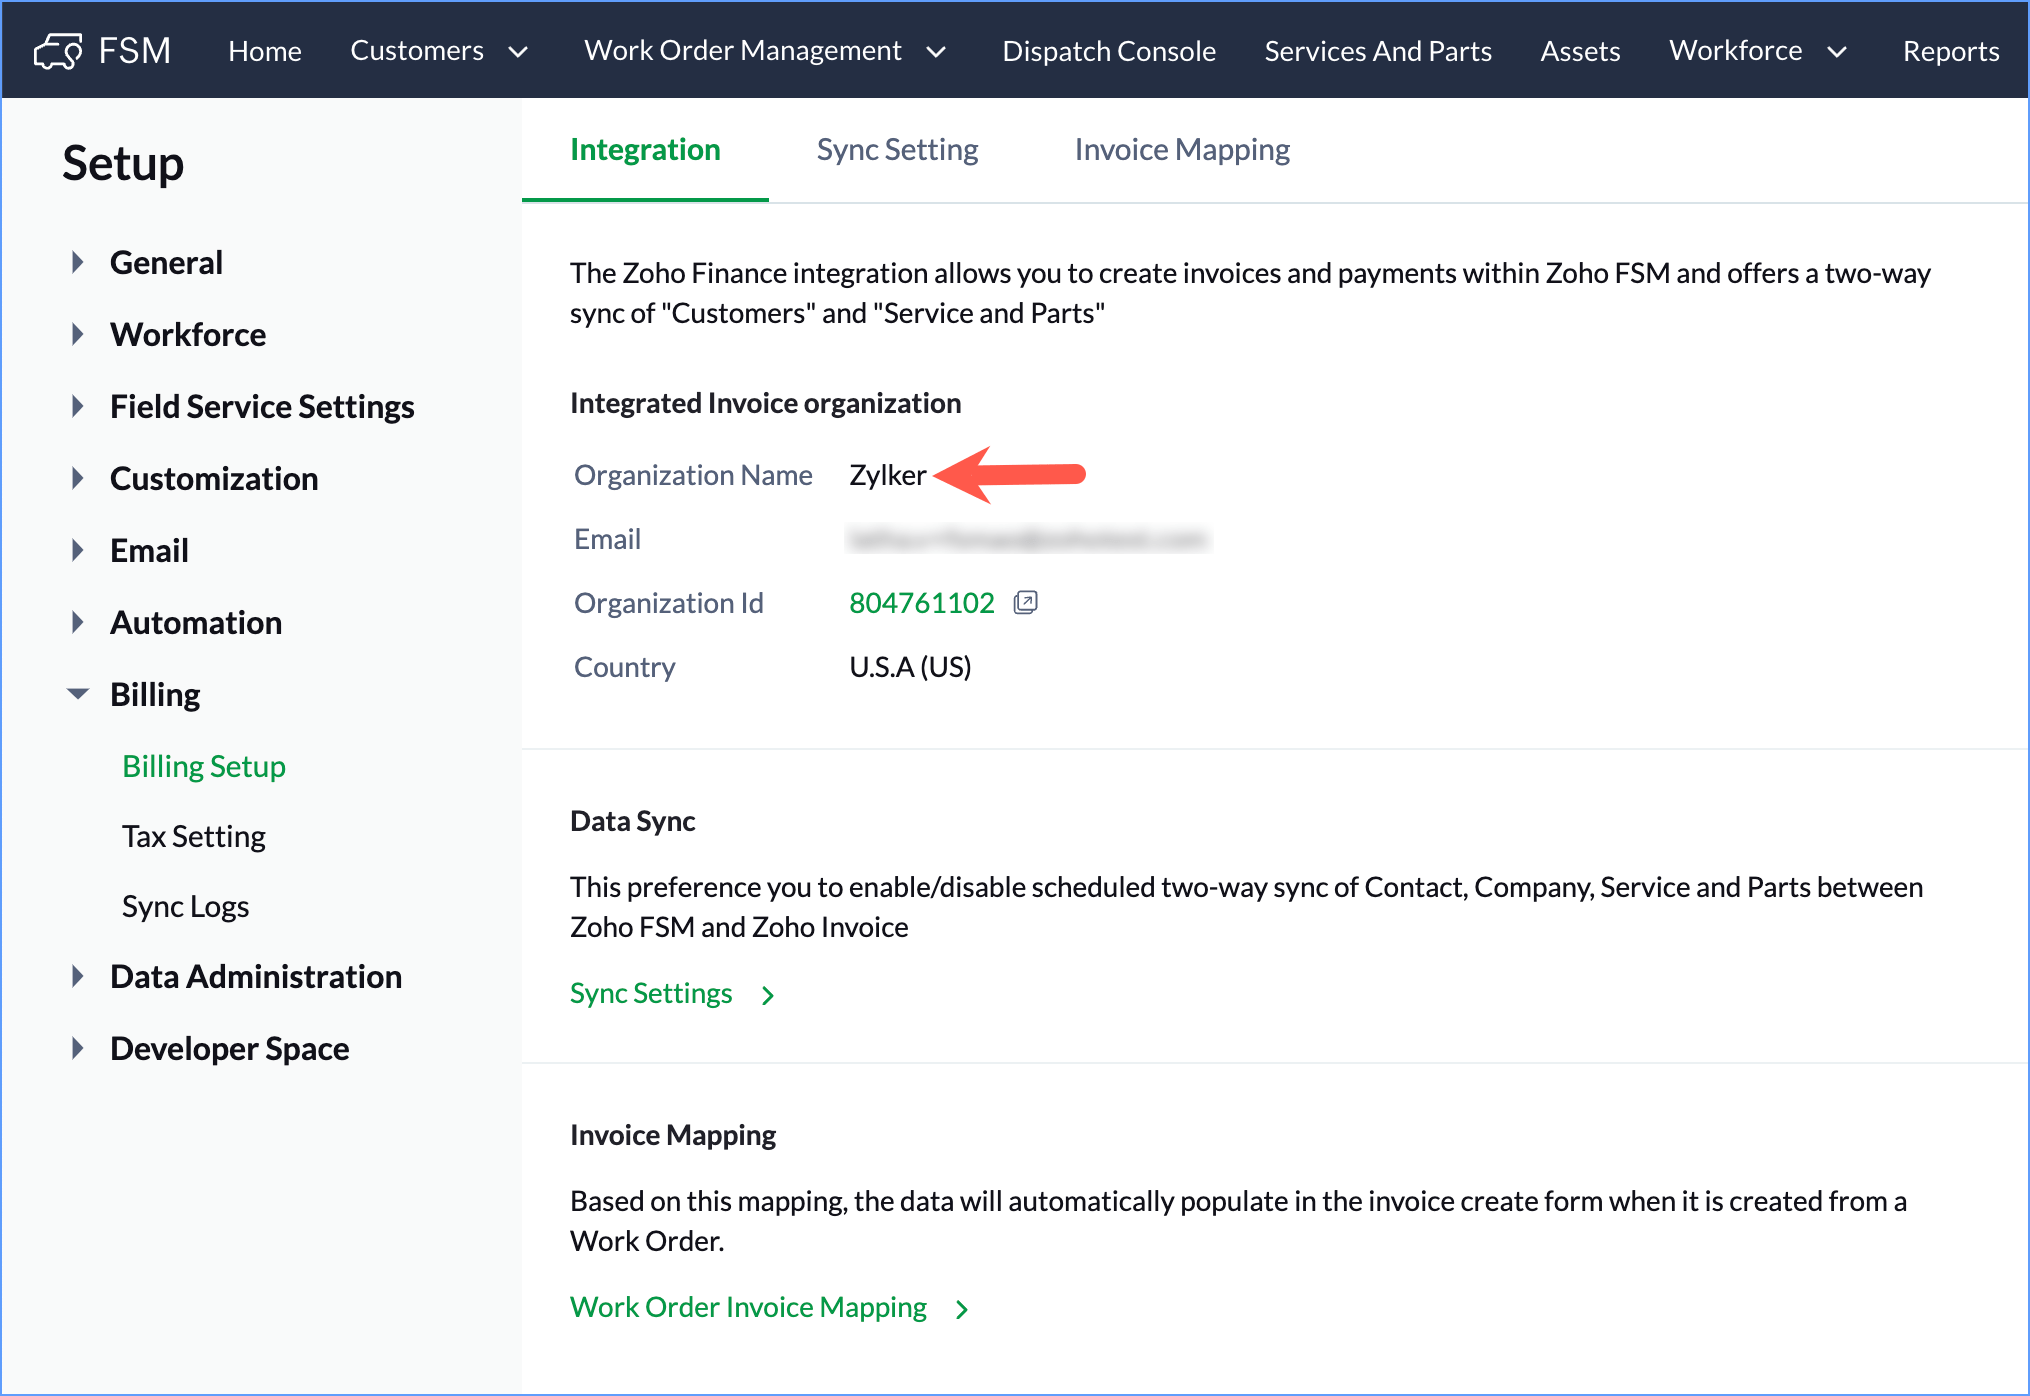Click the Setup heading

(123, 163)
